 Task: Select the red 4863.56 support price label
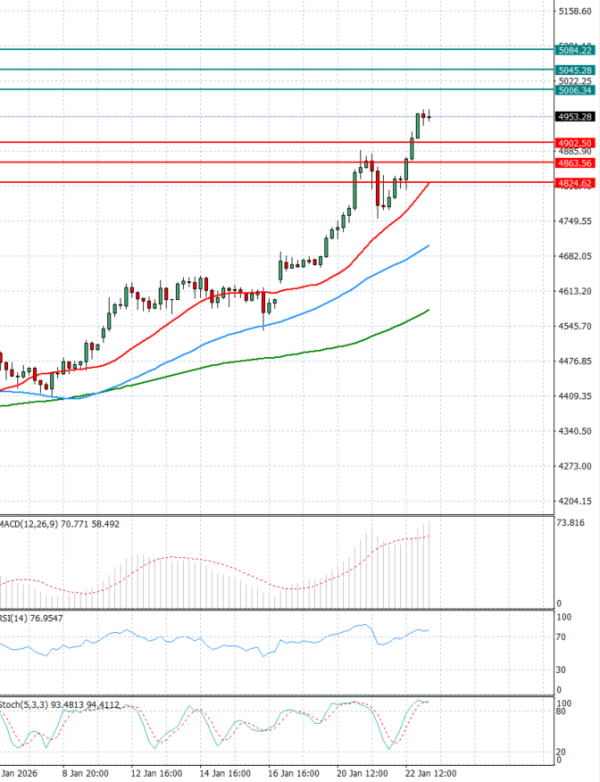point(576,162)
